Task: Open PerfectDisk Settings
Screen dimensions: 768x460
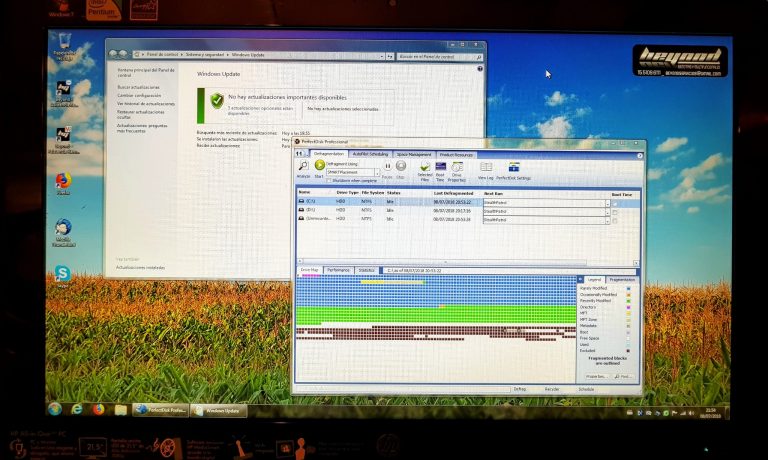Action: click(x=514, y=168)
